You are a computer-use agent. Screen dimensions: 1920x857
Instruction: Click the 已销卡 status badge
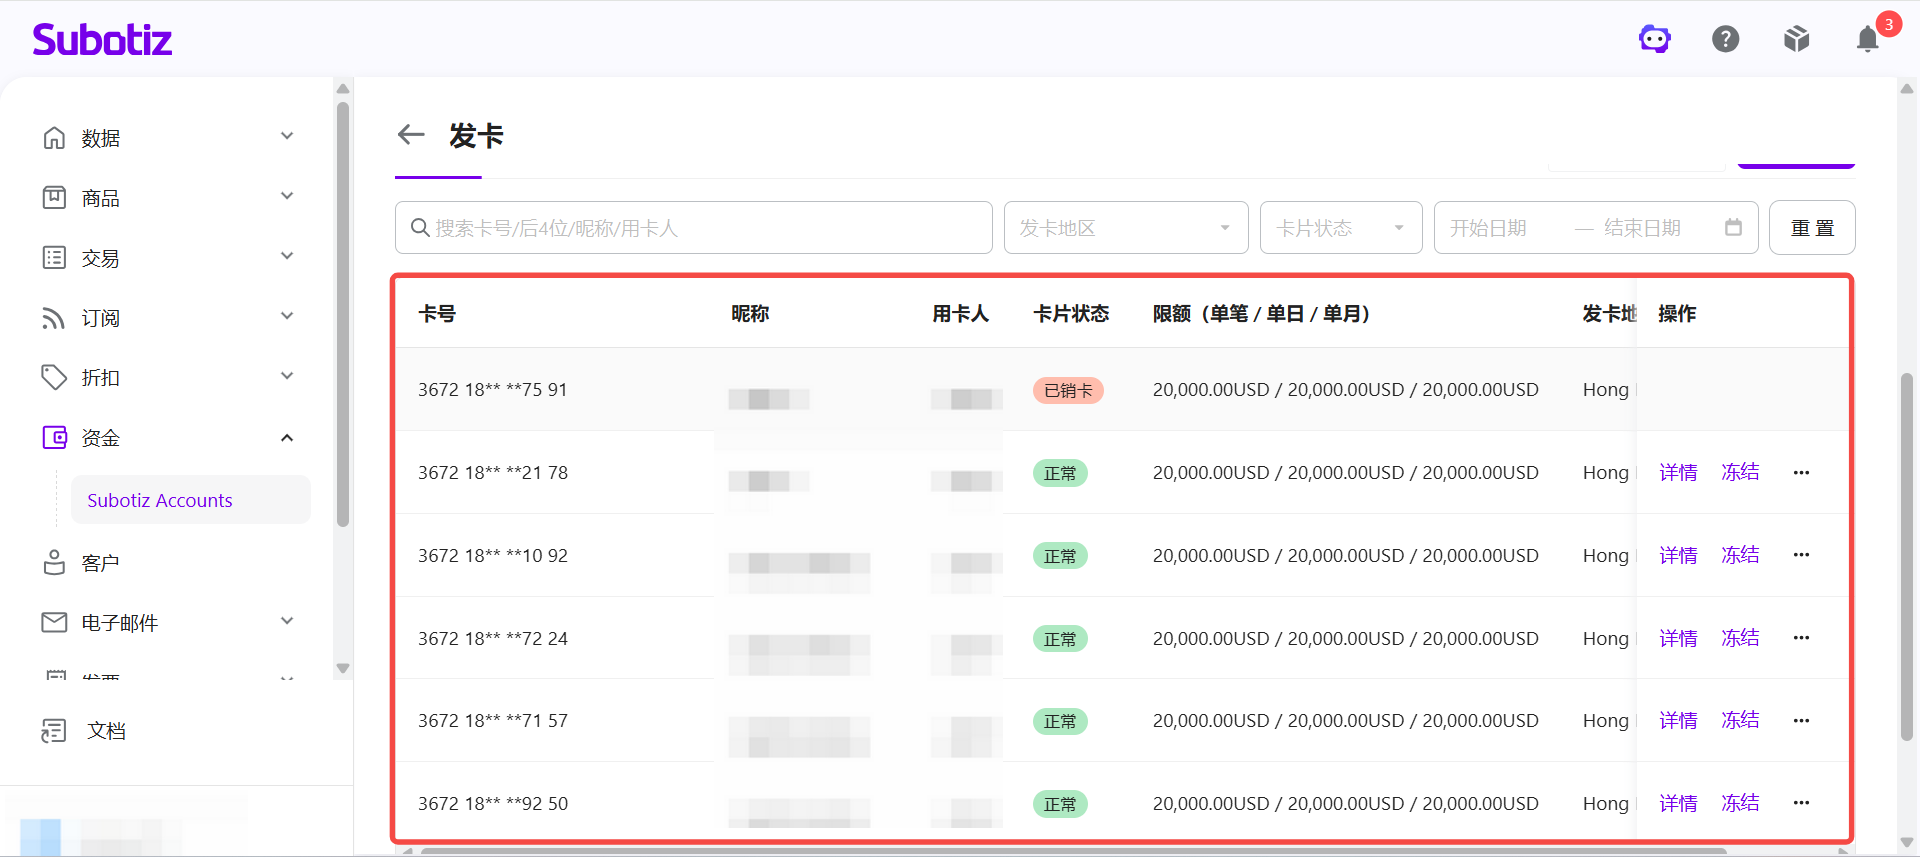pyautogui.click(x=1068, y=390)
